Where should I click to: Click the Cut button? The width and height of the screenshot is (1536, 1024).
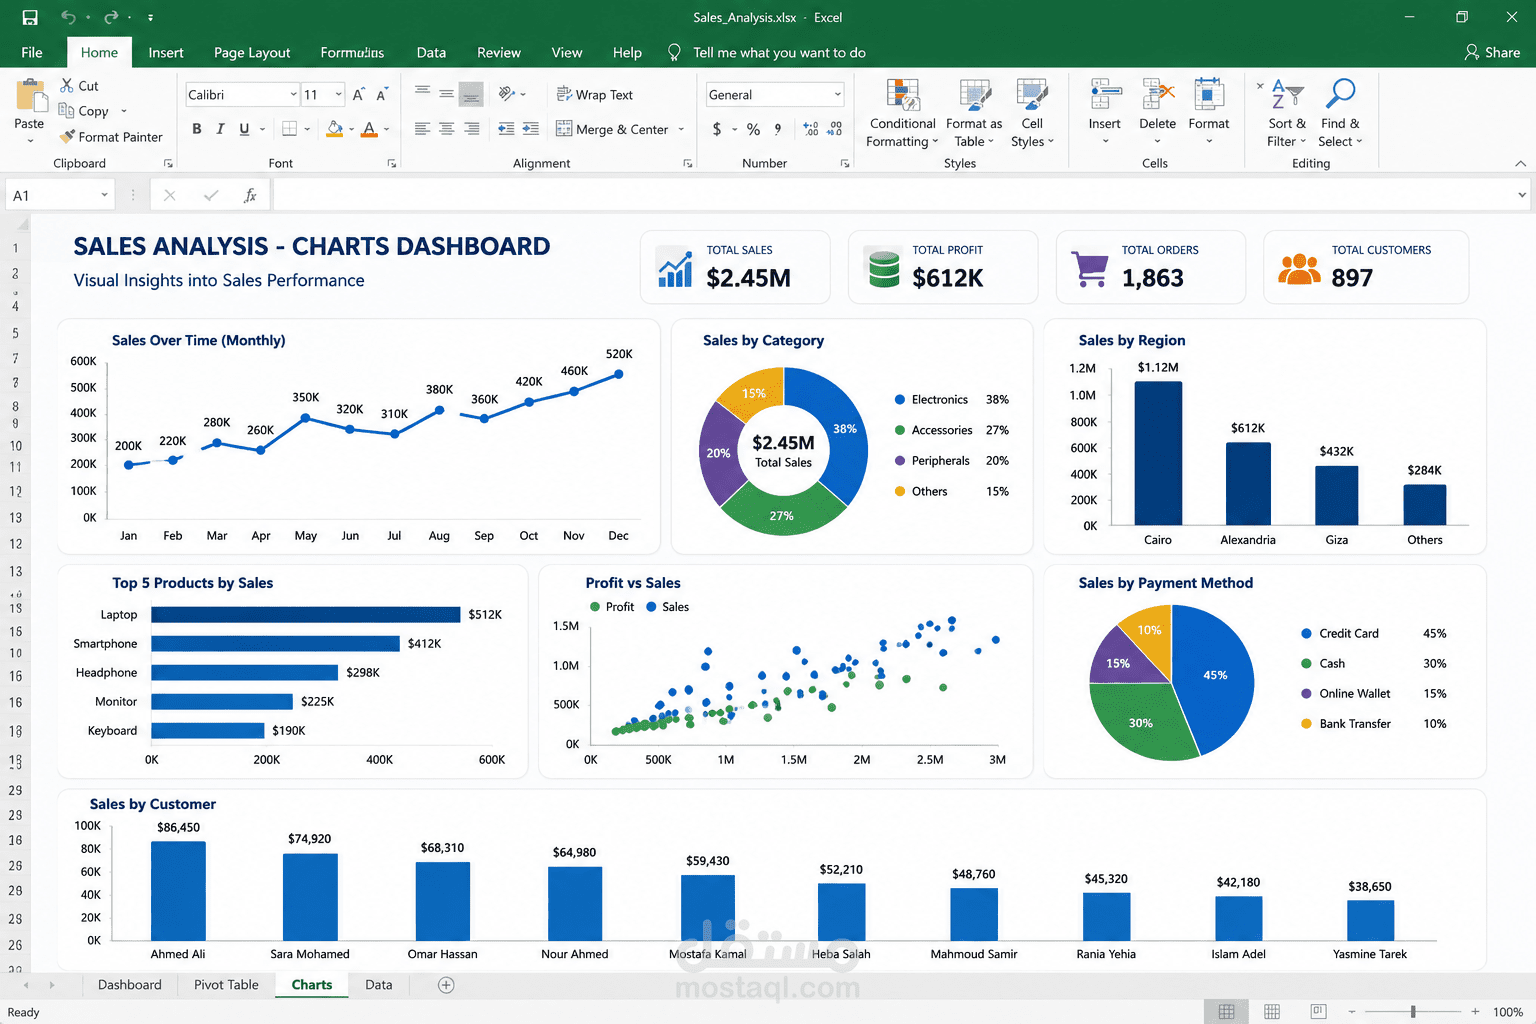(x=79, y=86)
